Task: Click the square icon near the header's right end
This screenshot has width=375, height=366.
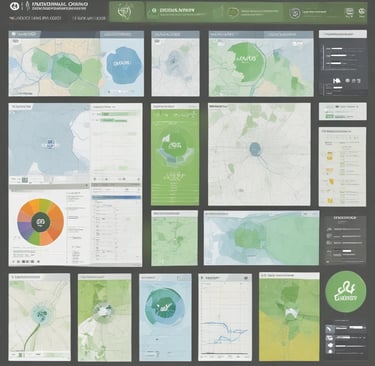Action: 348,13
